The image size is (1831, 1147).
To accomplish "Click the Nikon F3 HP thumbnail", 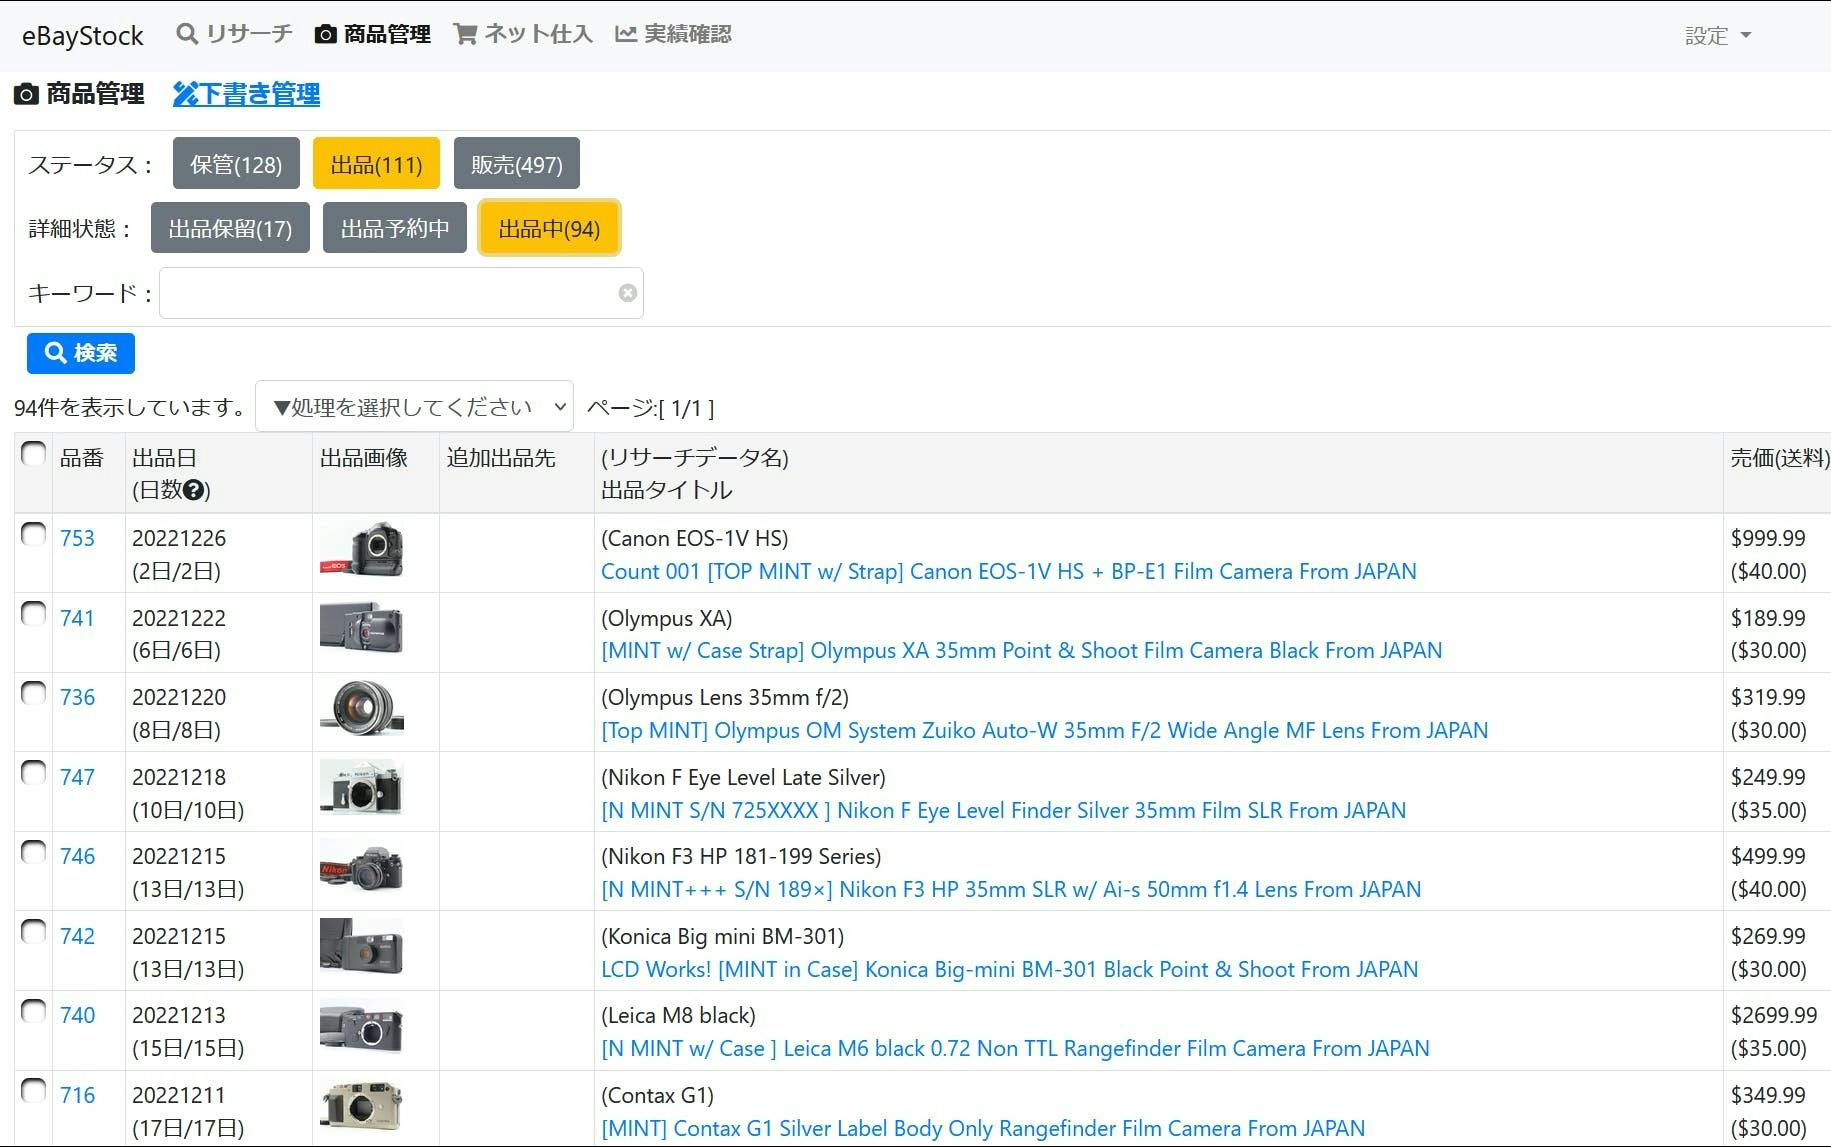I will tap(362, 867).
